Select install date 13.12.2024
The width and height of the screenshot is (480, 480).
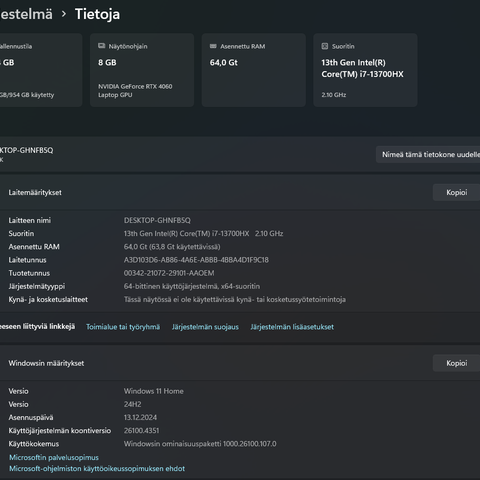140,417
